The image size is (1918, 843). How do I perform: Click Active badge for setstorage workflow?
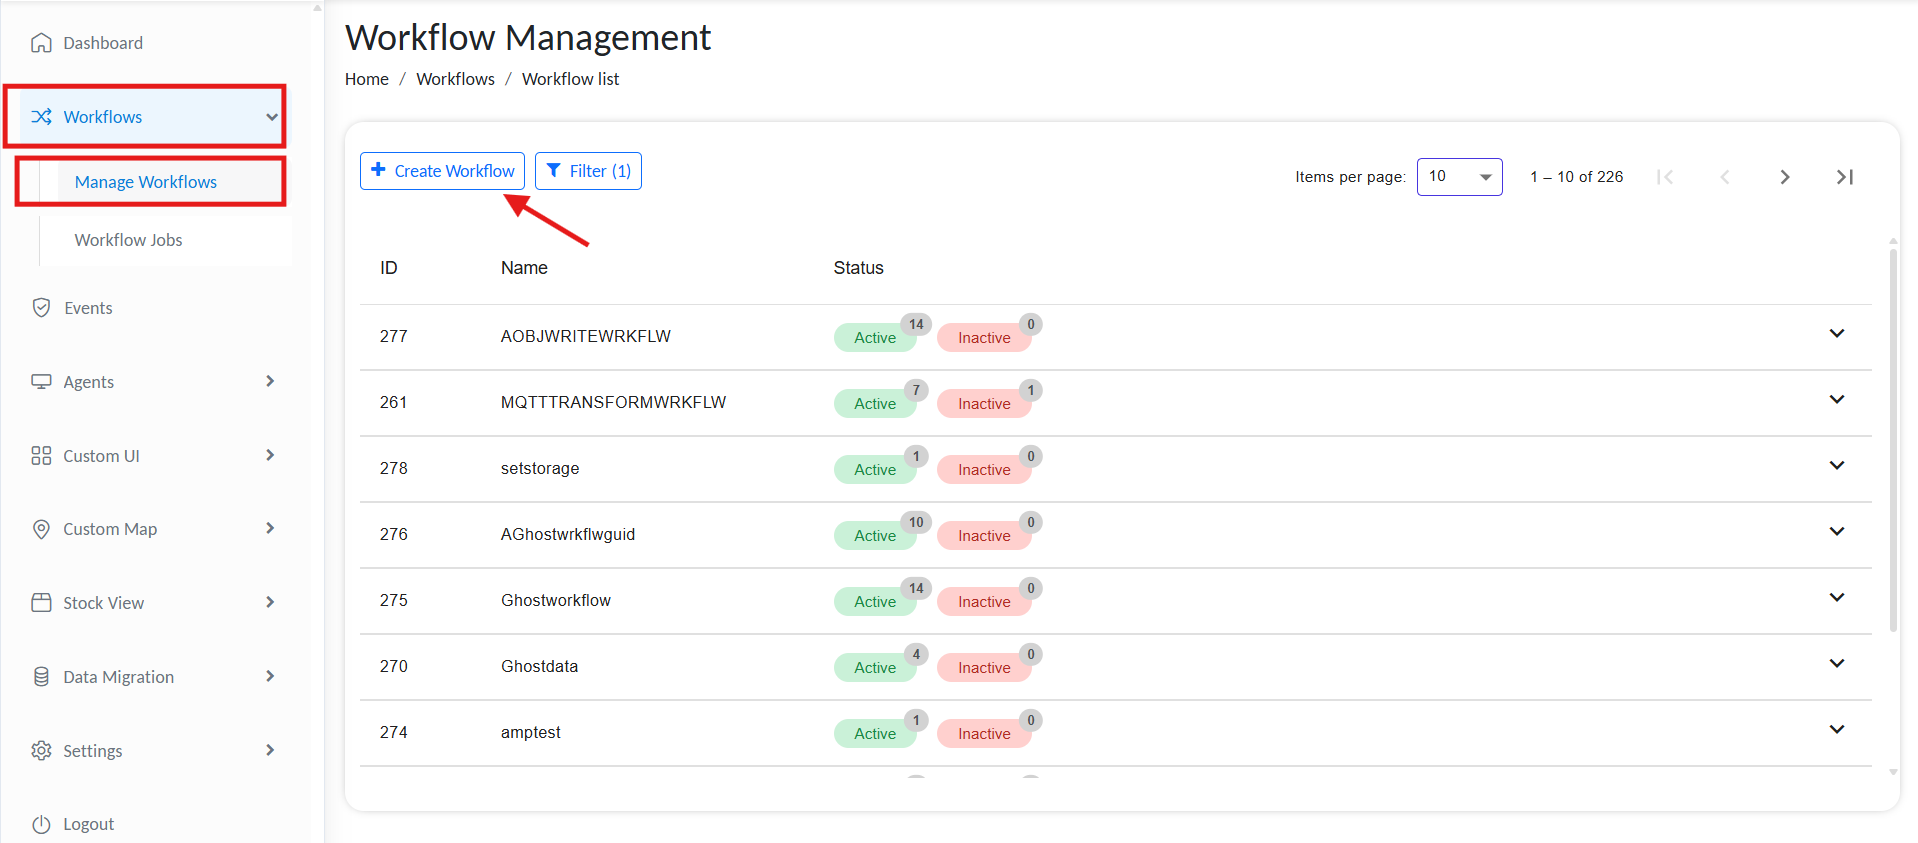click(x=874, y=470)
